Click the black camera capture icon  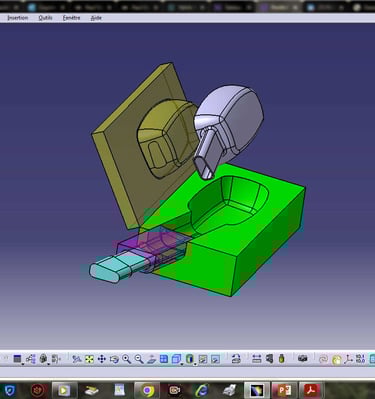point(303,358)
